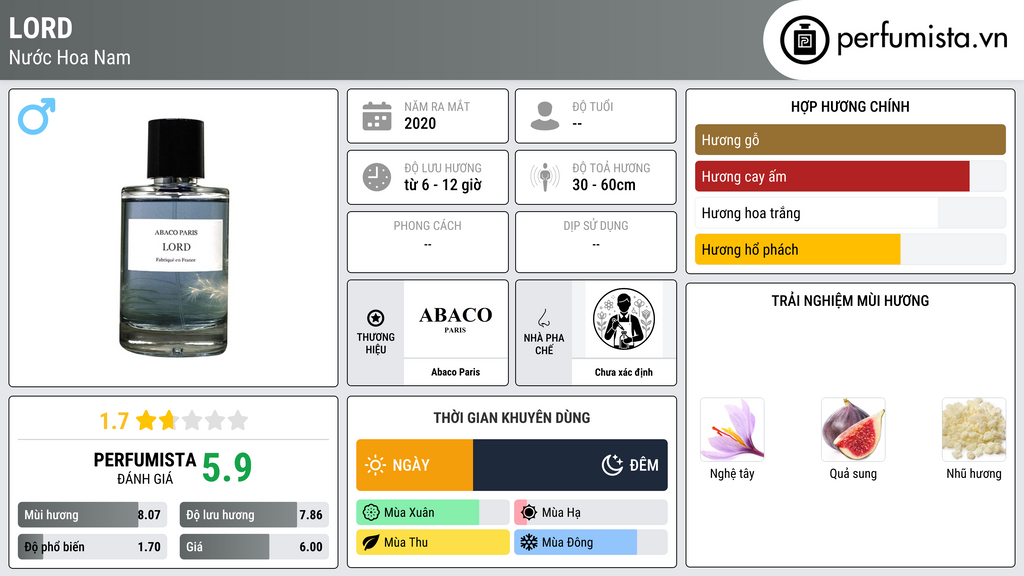Viewport: 1024px width, 576px height.
Task: Click the person icon beside Độ tuổi
Action: pyautogui.click(x=545, y=116)
